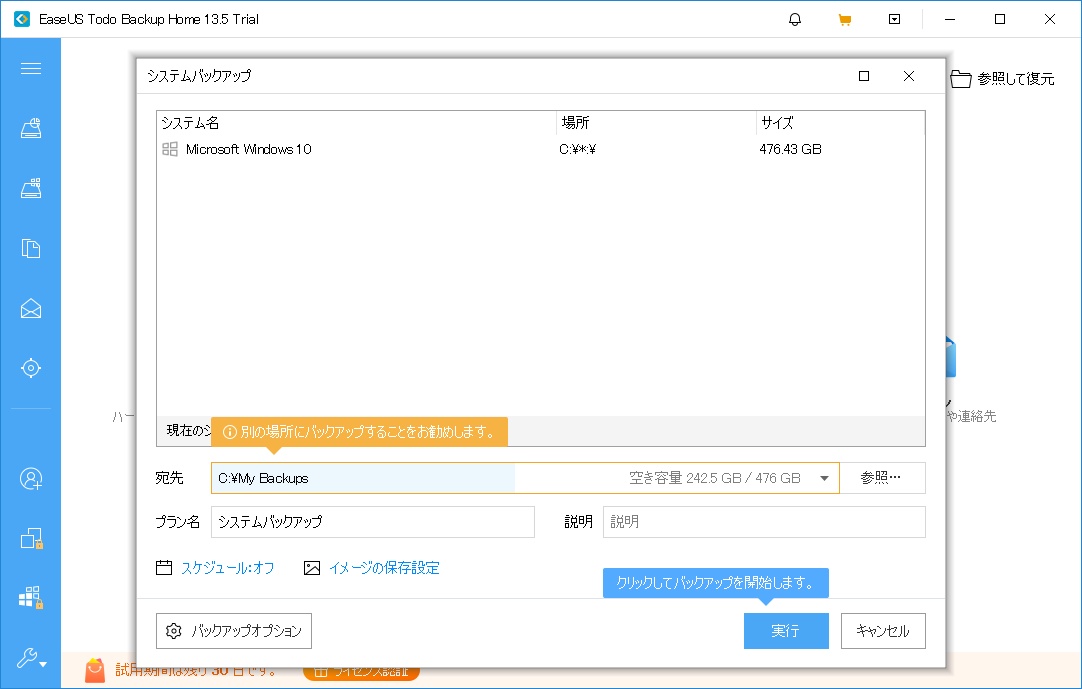
Task: Open Disk/Partition Backup sidebar icon
Action: point(30,128)
